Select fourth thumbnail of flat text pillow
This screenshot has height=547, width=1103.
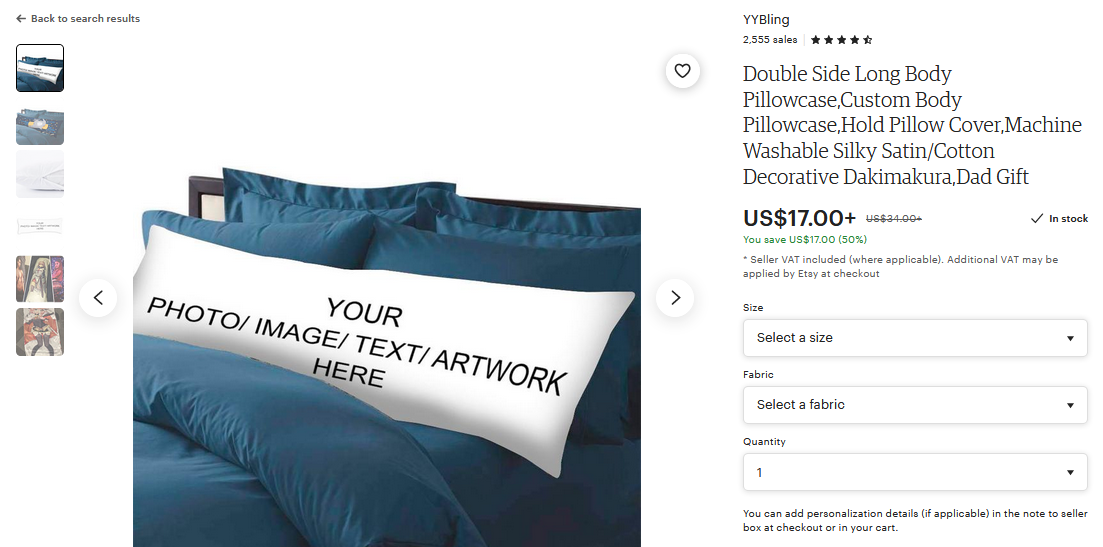click(x=40, y=226)
